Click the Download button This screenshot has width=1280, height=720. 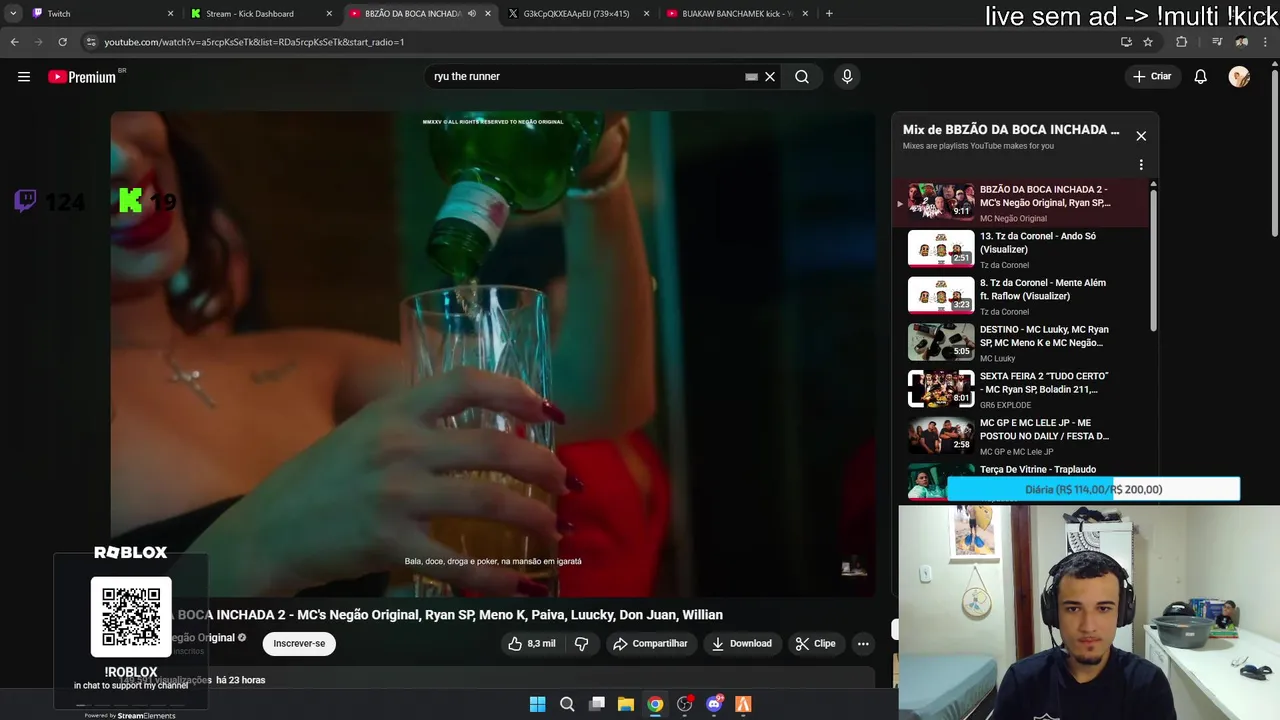pyautogui.click(x=741, y=644)
